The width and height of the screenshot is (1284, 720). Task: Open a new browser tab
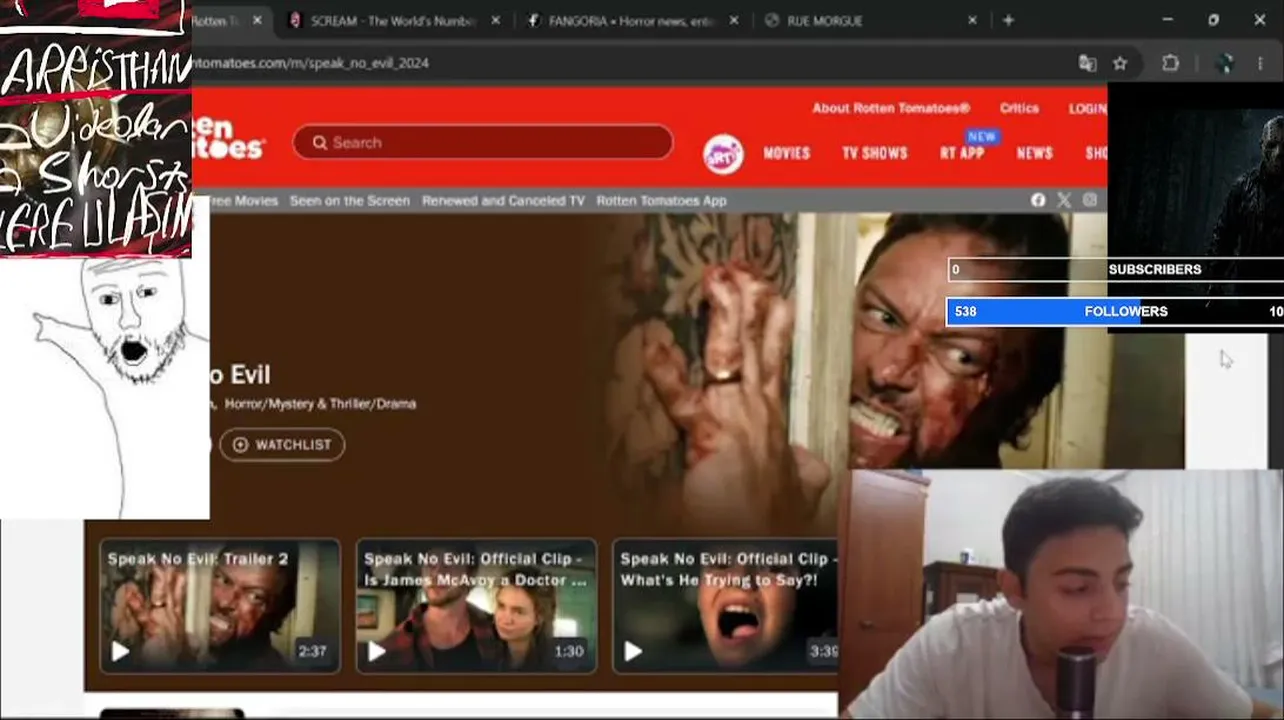click(1008, 20)
